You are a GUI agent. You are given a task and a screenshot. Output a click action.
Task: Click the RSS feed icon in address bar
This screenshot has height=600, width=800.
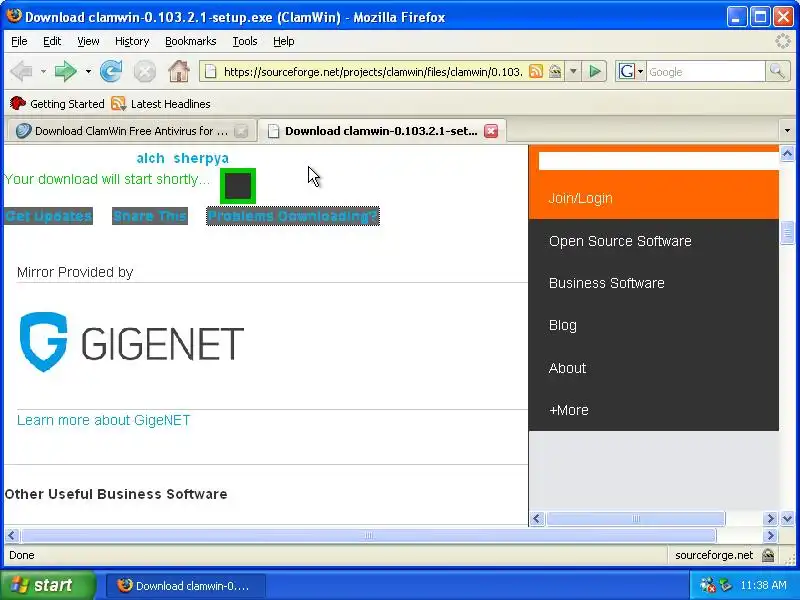(536, 71)
